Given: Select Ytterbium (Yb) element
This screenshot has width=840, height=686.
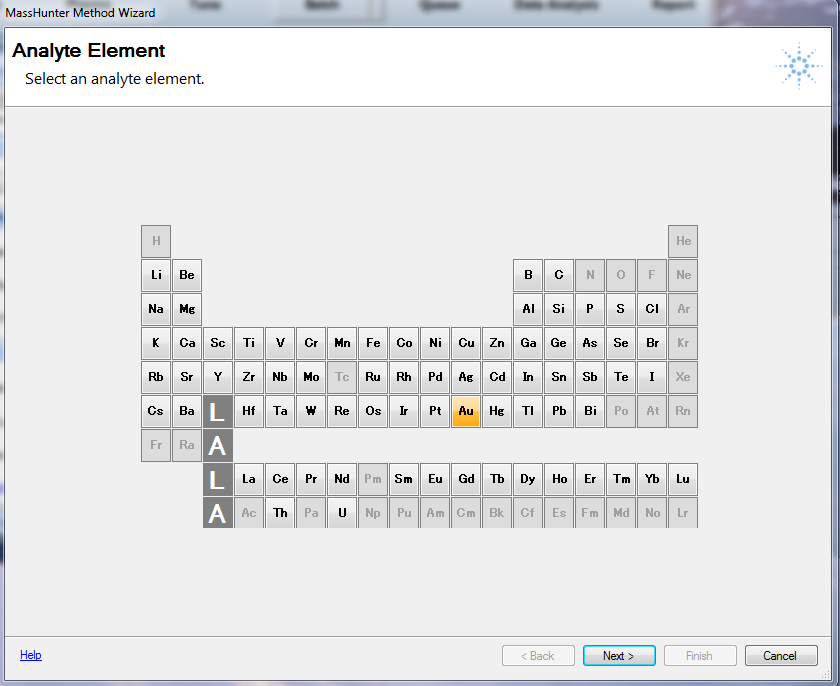Looking at the screenshot, I should tap(652, 479).
